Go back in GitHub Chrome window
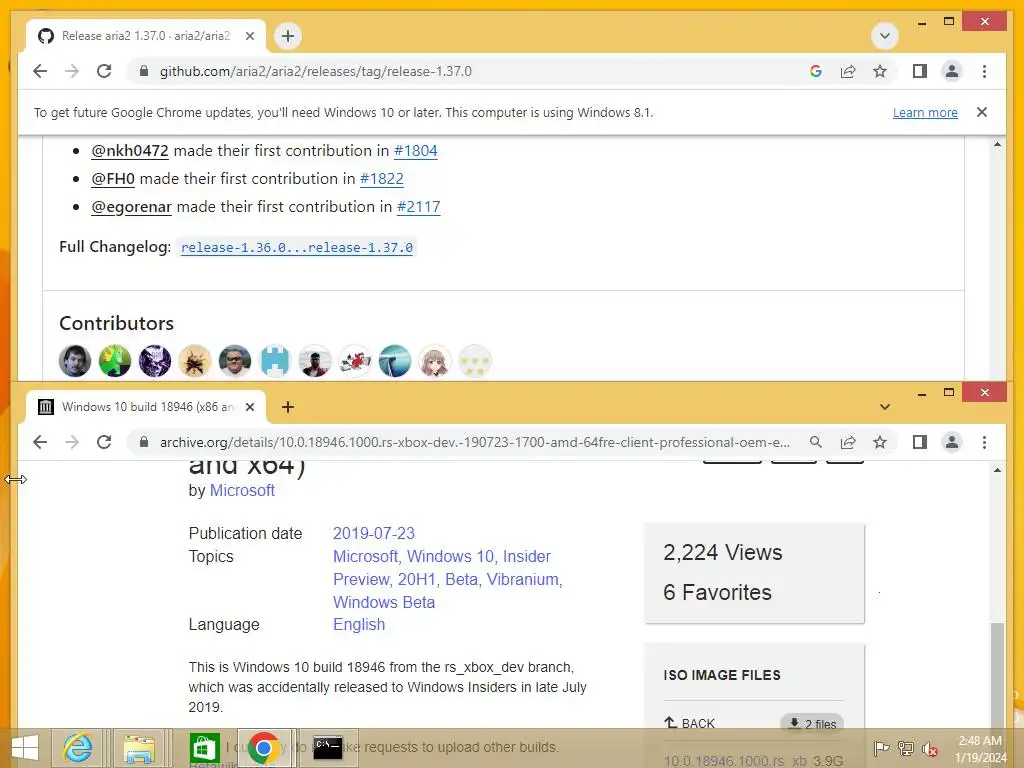 [x=40, y=71]
